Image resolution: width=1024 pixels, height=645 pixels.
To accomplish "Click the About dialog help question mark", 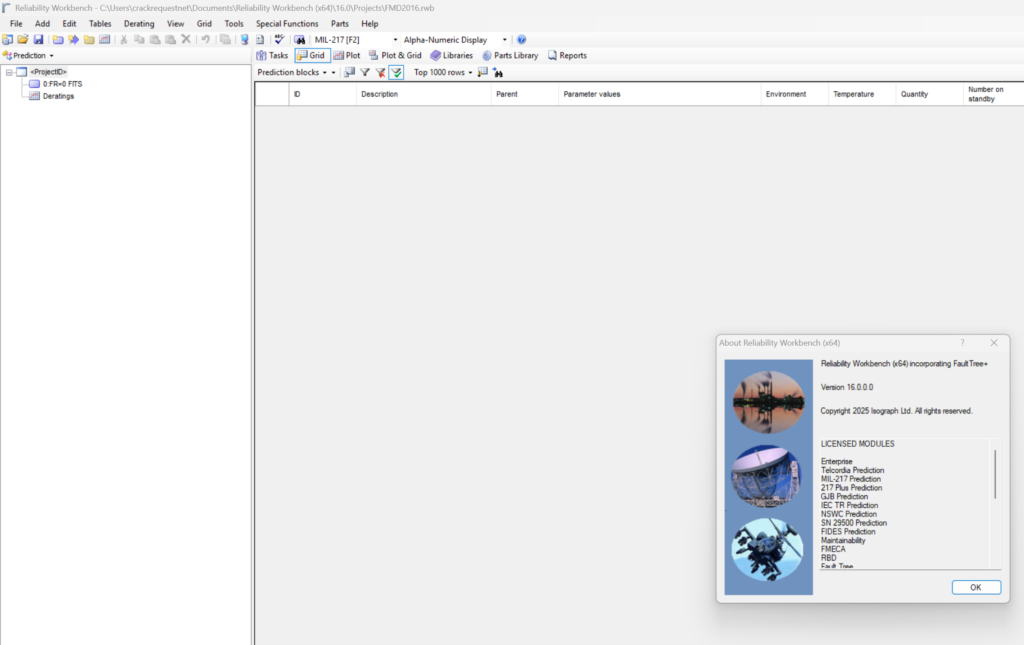I will click(962, 343).
